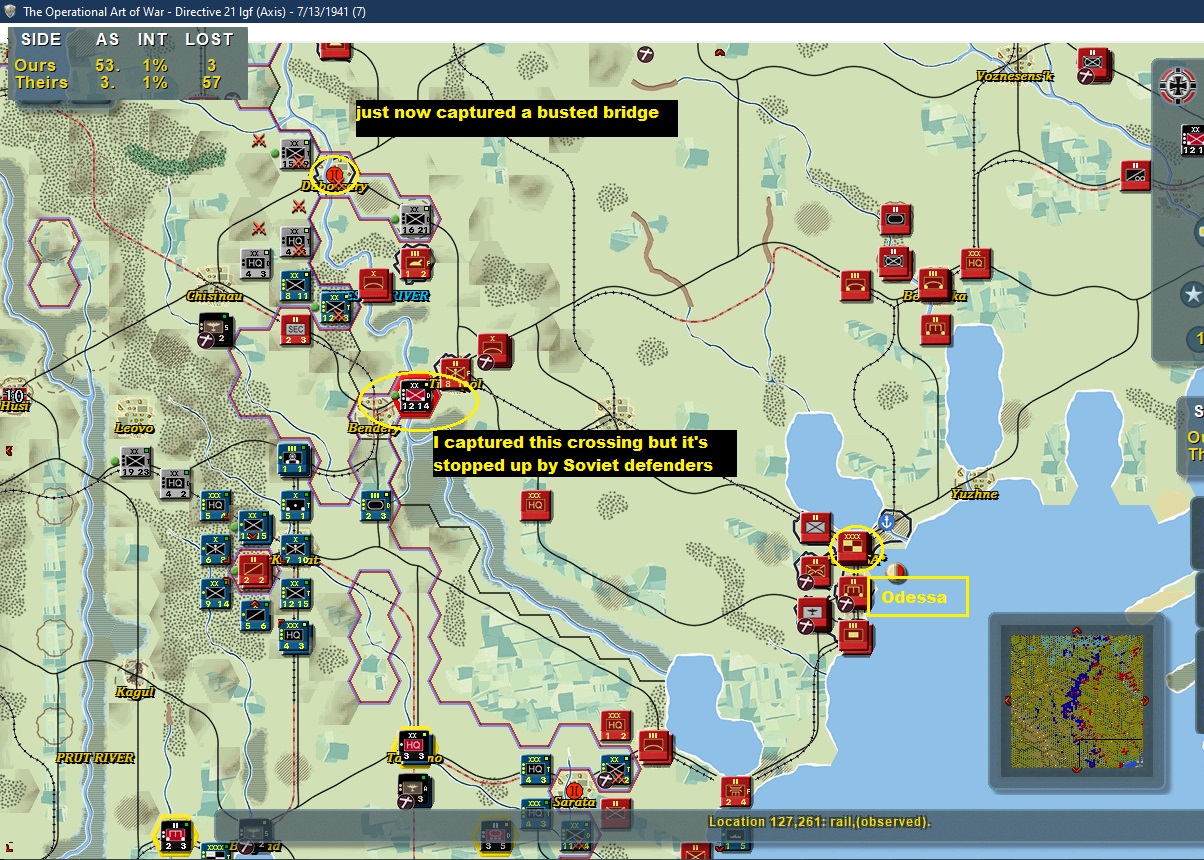Select the red SEC 2-3 security unit
The image size is (1204, 860).
click(x=295, y=329)
